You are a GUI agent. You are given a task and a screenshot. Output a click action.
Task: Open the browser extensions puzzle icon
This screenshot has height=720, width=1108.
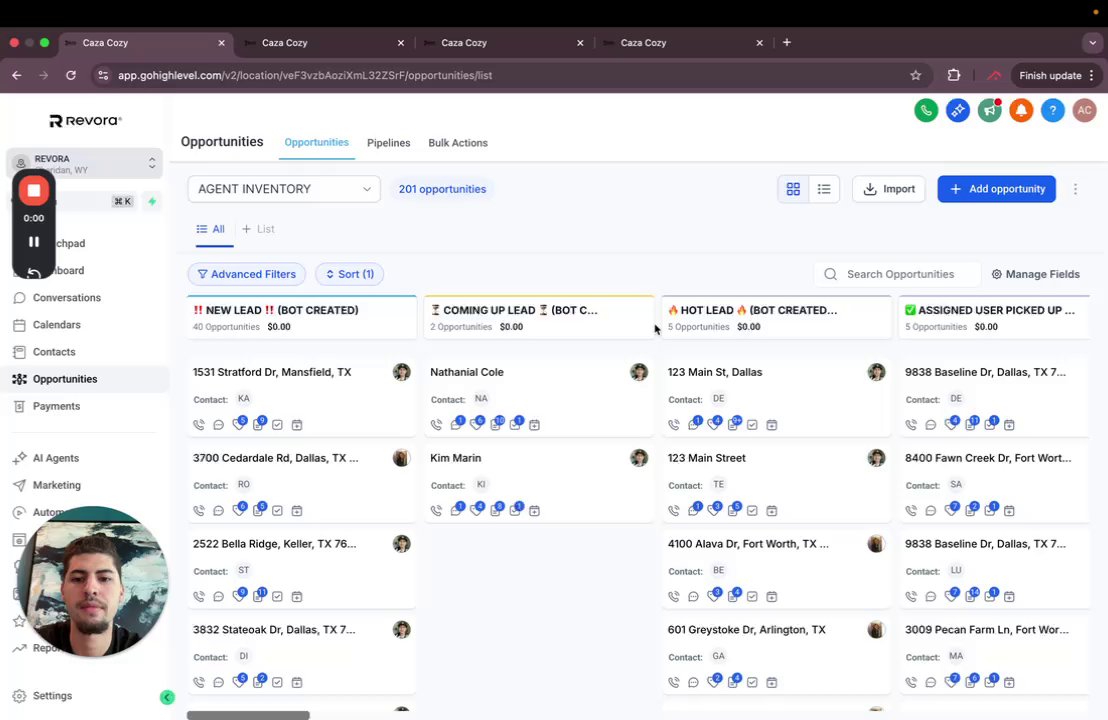pyautogui.click(x=954, y=75)
